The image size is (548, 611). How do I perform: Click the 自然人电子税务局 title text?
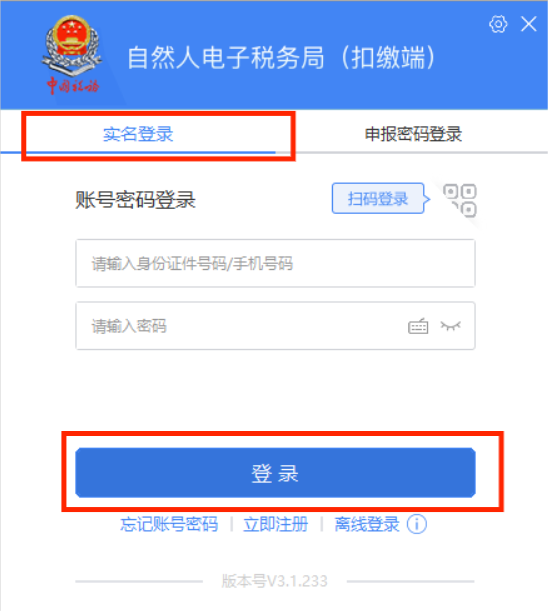(x=225, y=58)
